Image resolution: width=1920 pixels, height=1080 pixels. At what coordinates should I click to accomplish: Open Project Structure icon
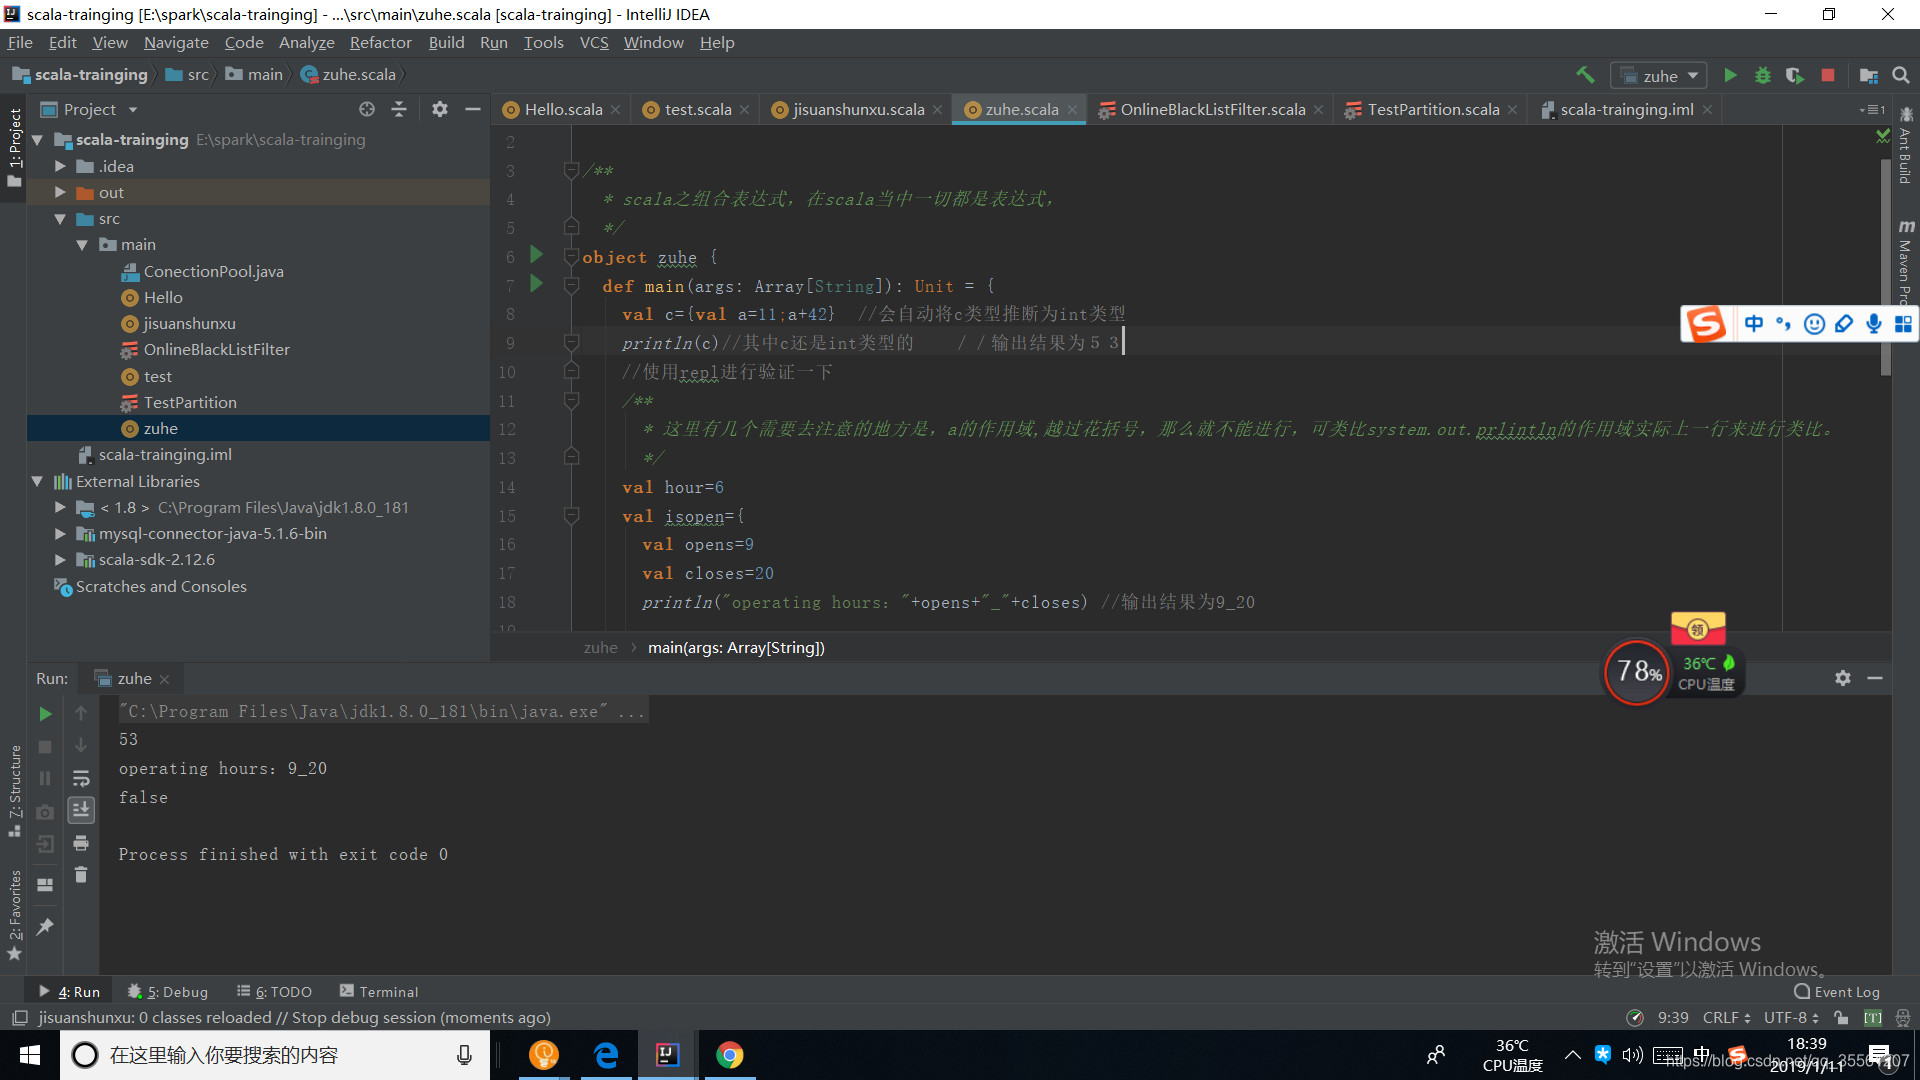pyautogui.click(x=1868, y=75)
